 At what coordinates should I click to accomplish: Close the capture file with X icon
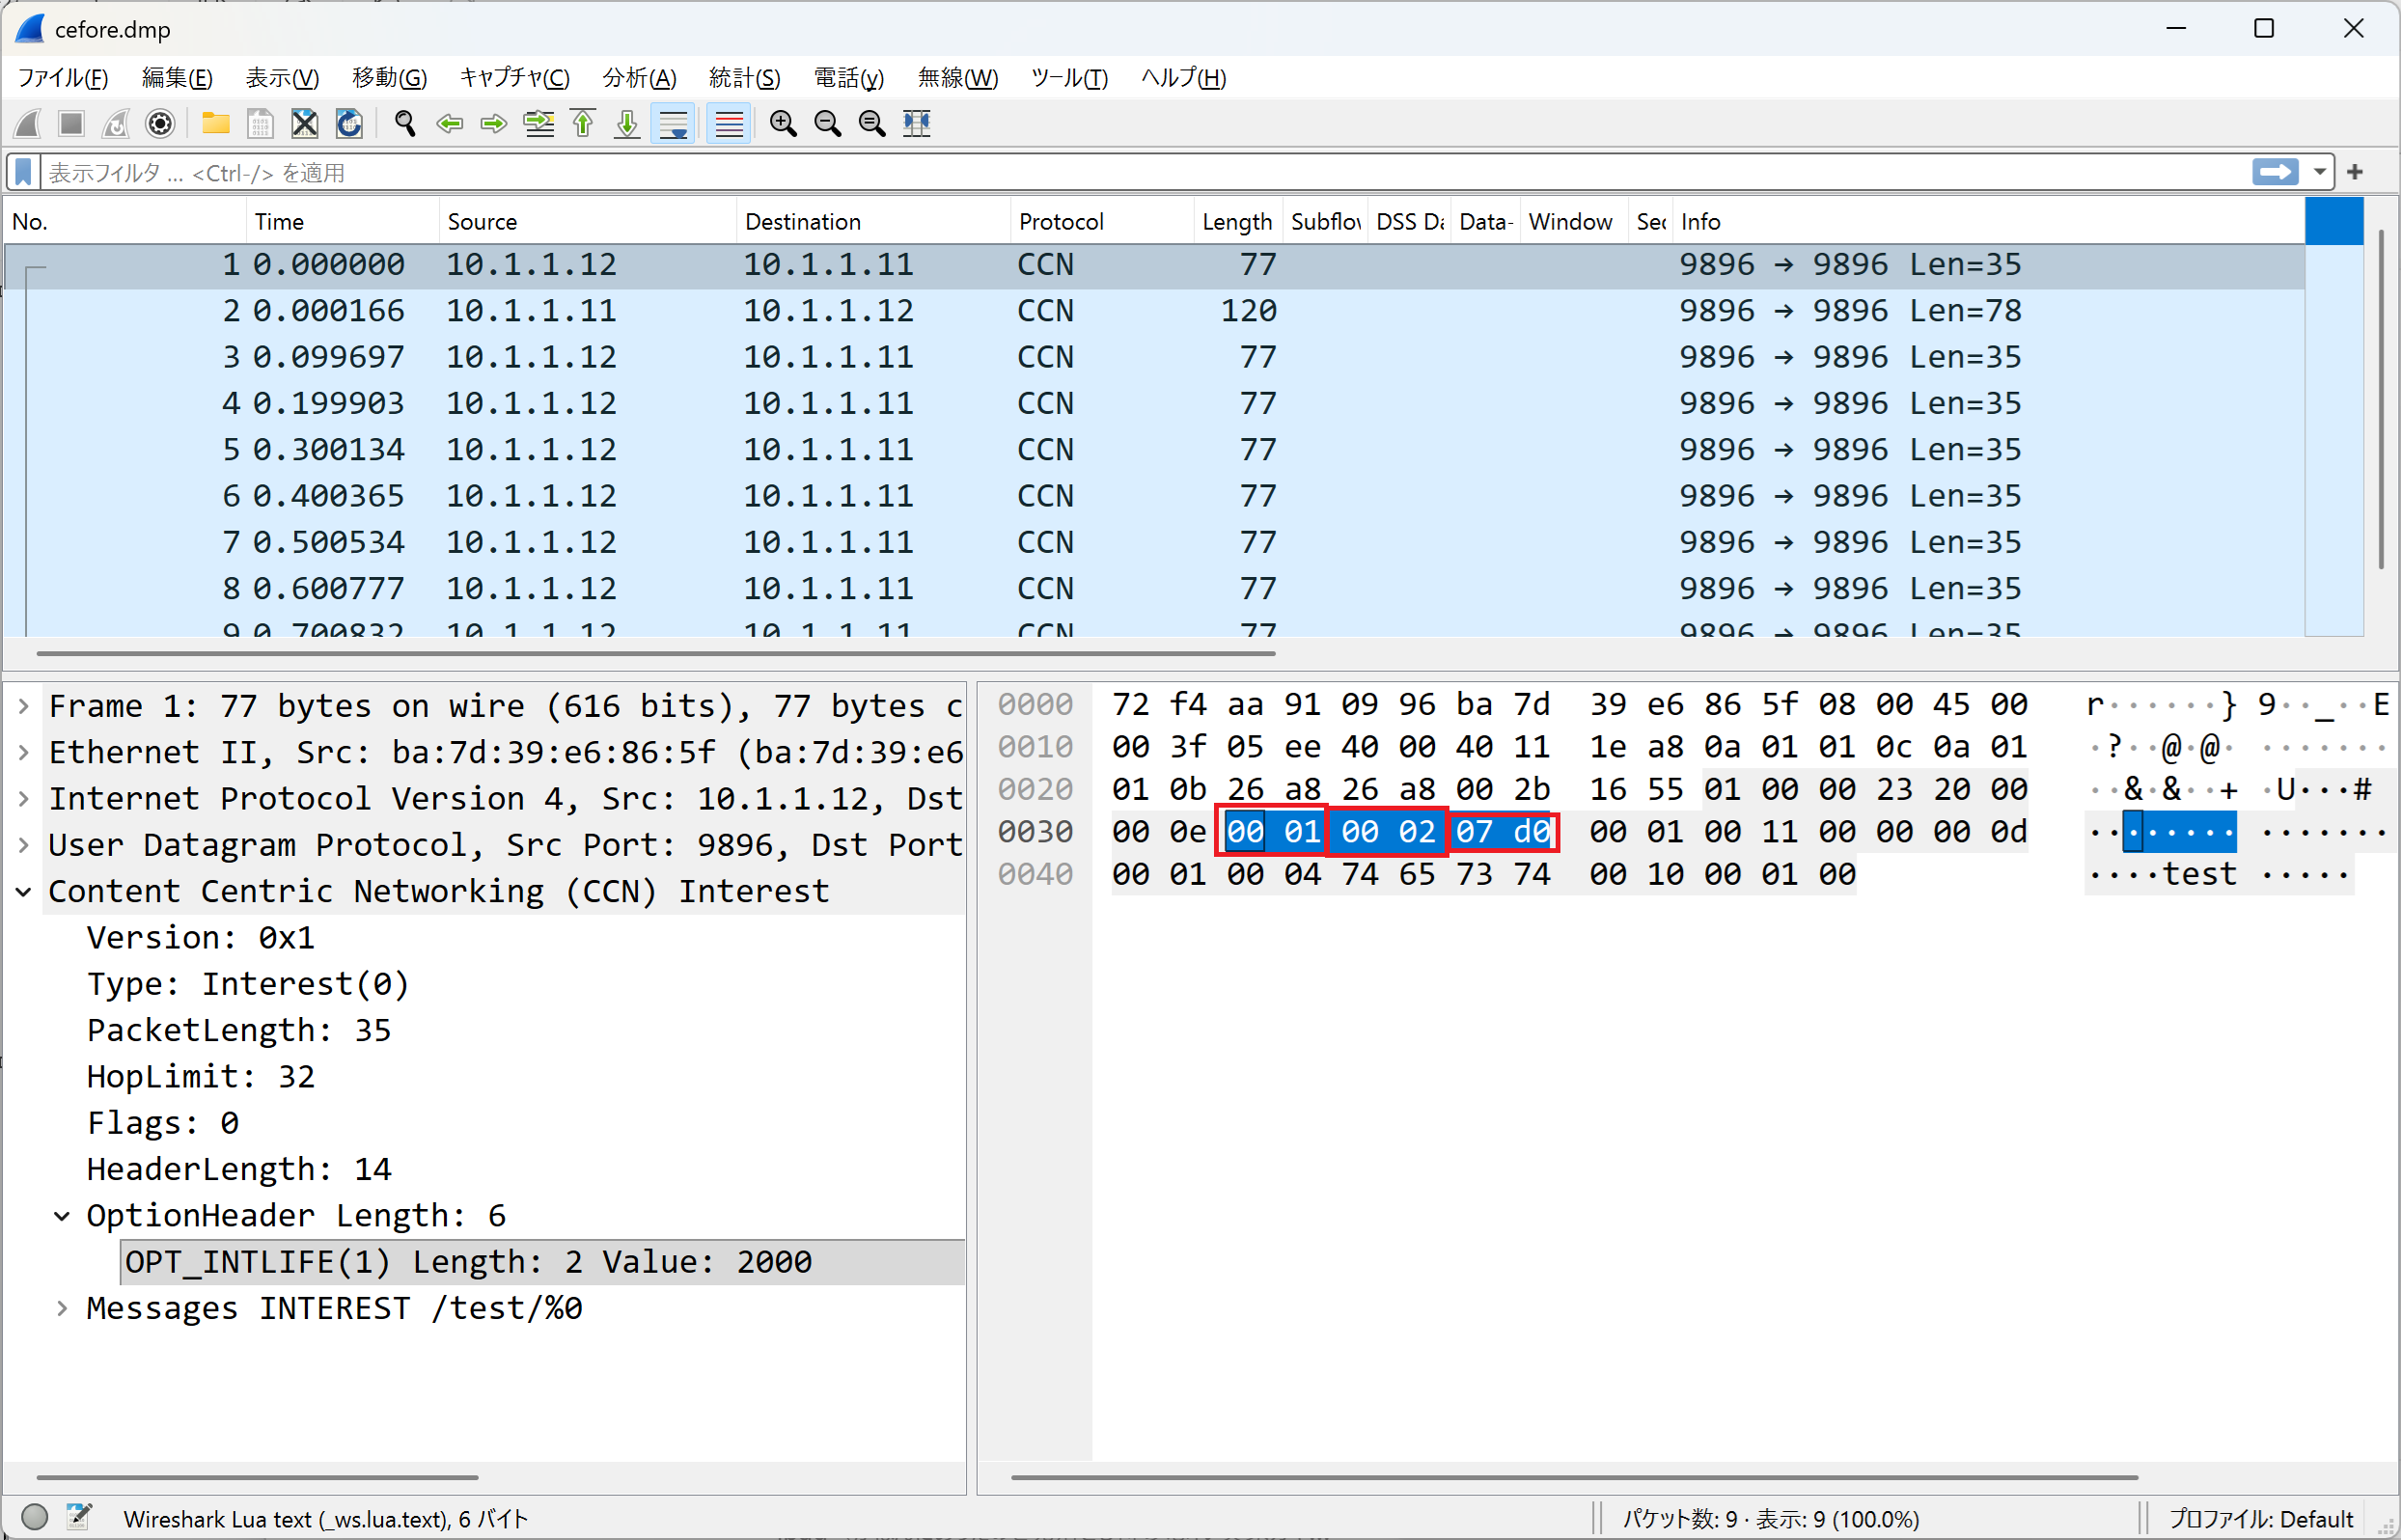point(304,123)
